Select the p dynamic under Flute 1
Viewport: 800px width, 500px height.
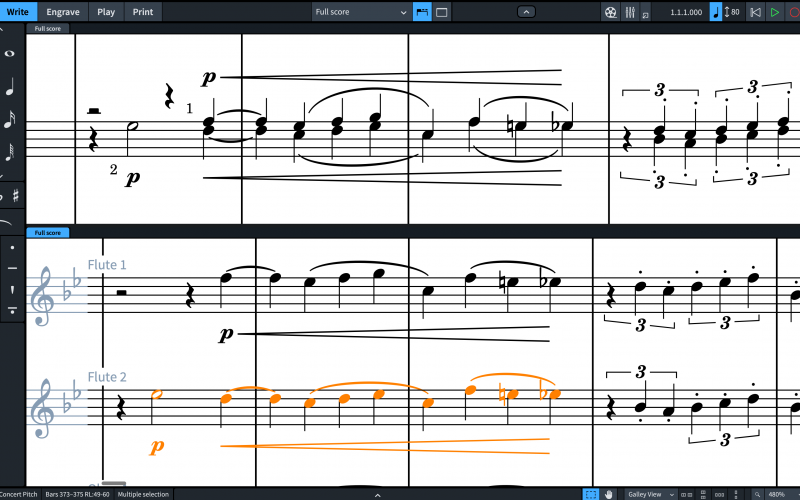coord(226,335)
